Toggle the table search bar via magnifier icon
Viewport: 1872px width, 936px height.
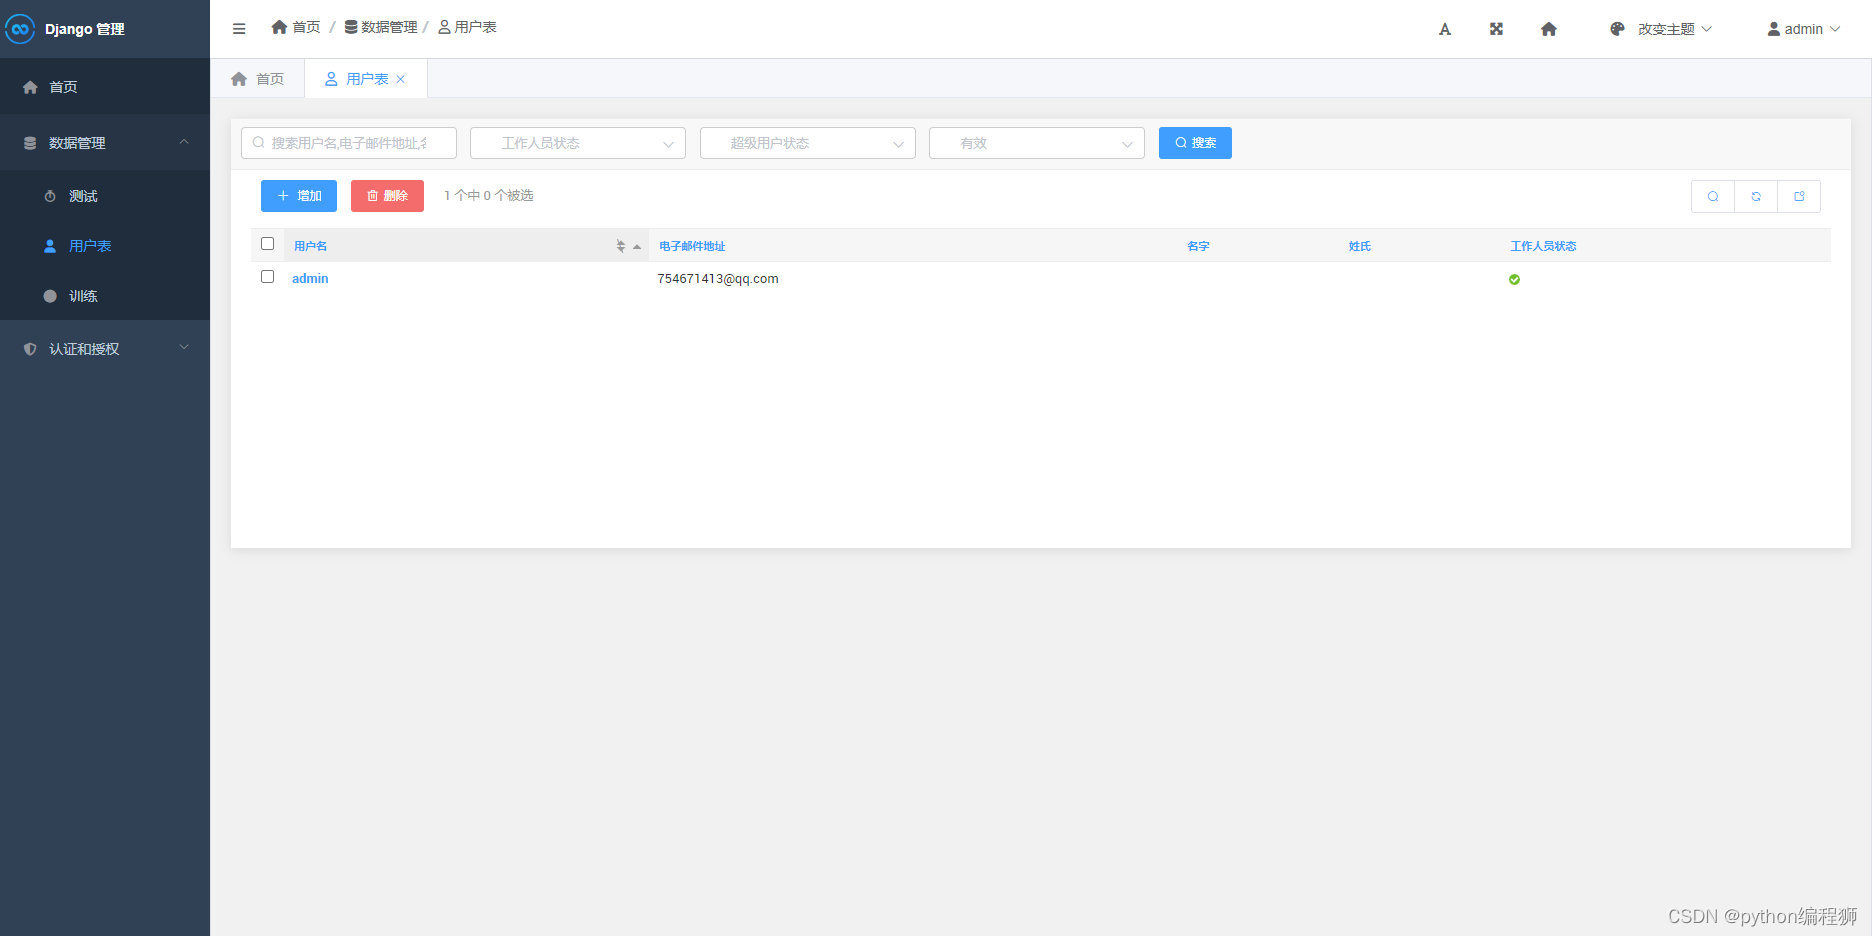click(1712, 196)
